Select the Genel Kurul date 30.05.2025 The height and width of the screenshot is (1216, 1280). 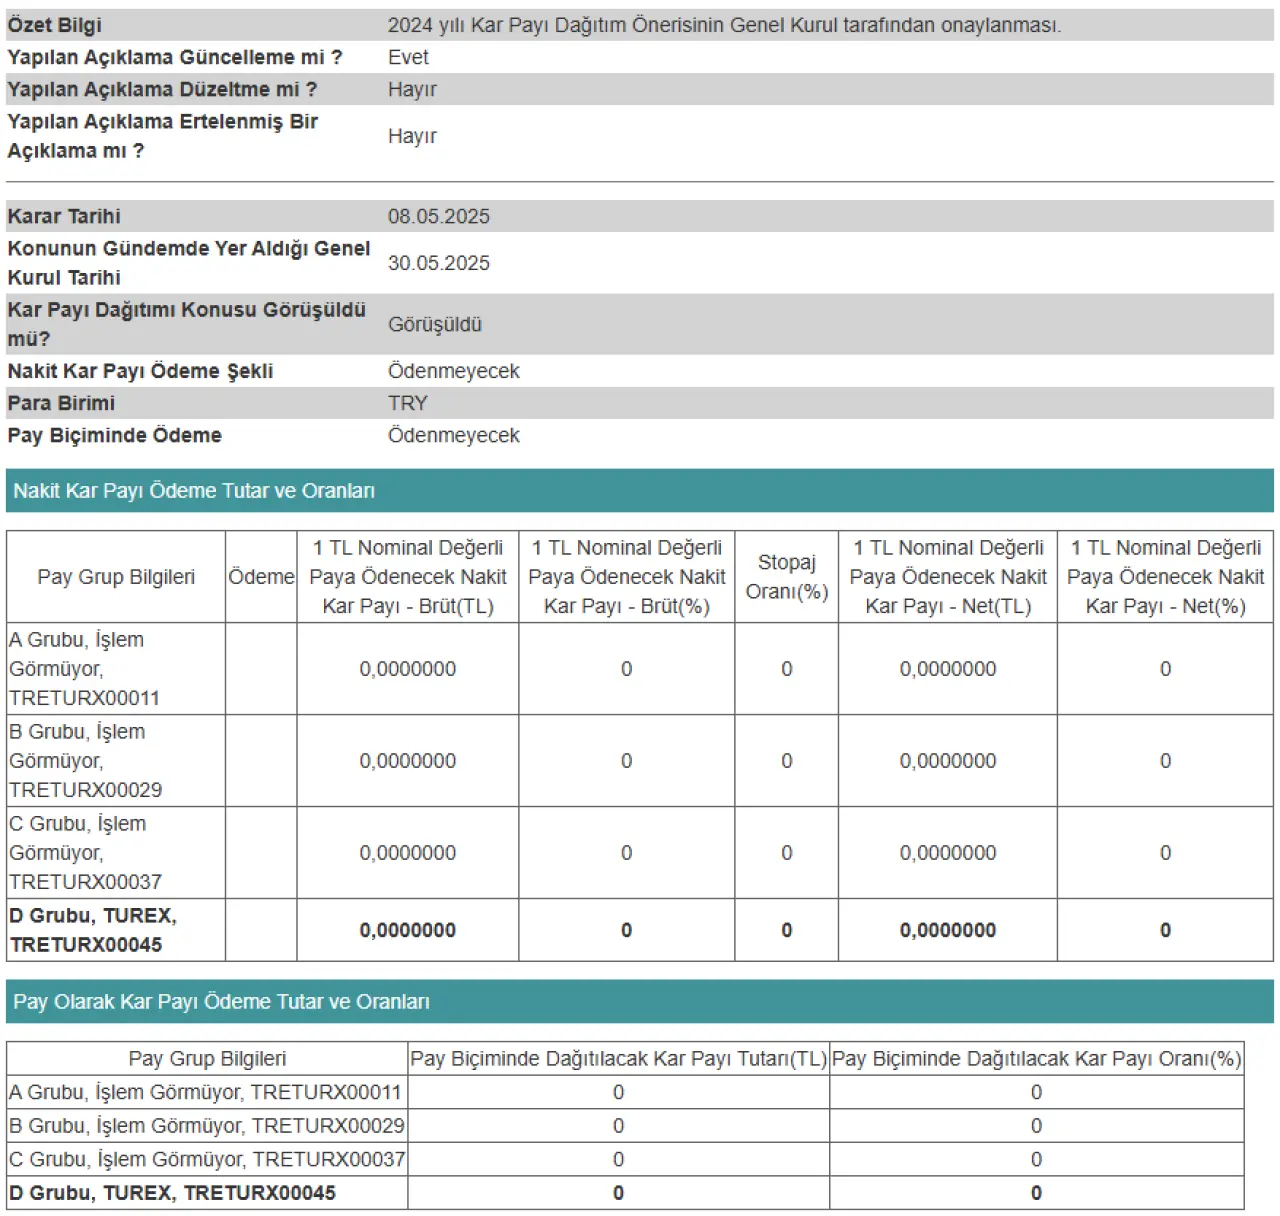pos(439,263)
